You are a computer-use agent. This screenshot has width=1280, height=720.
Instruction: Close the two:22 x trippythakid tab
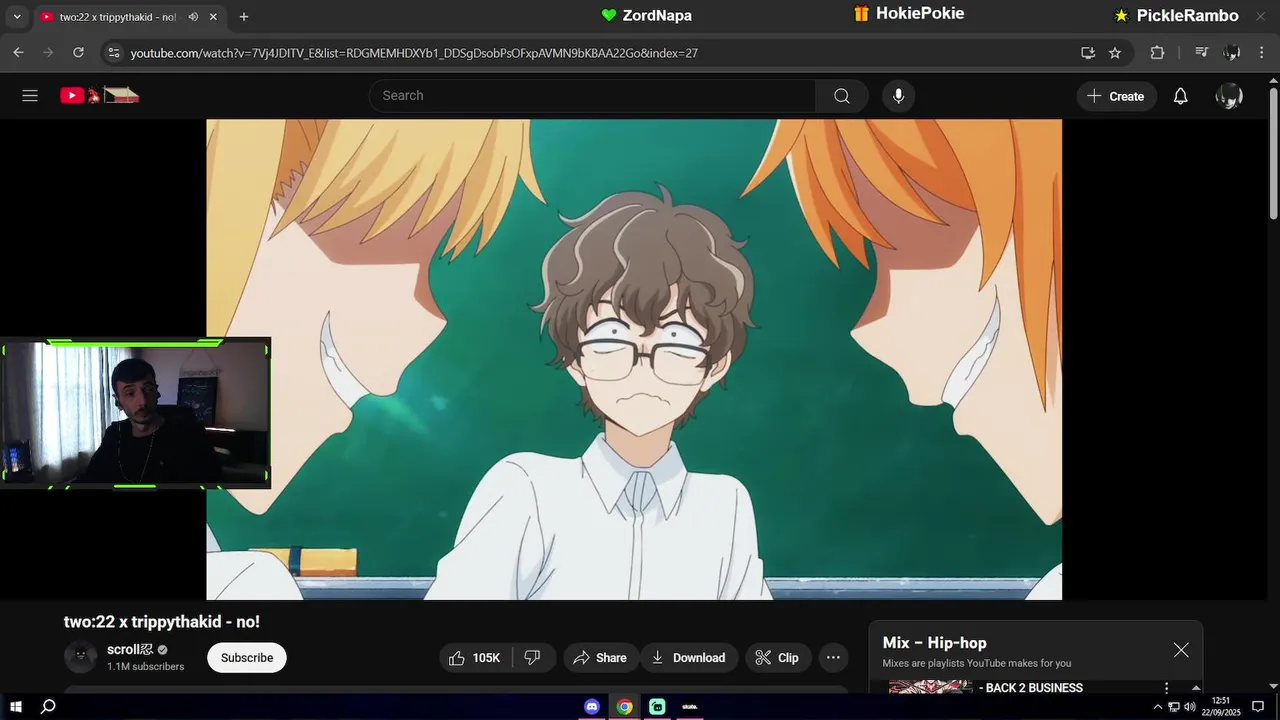(213, 17)
